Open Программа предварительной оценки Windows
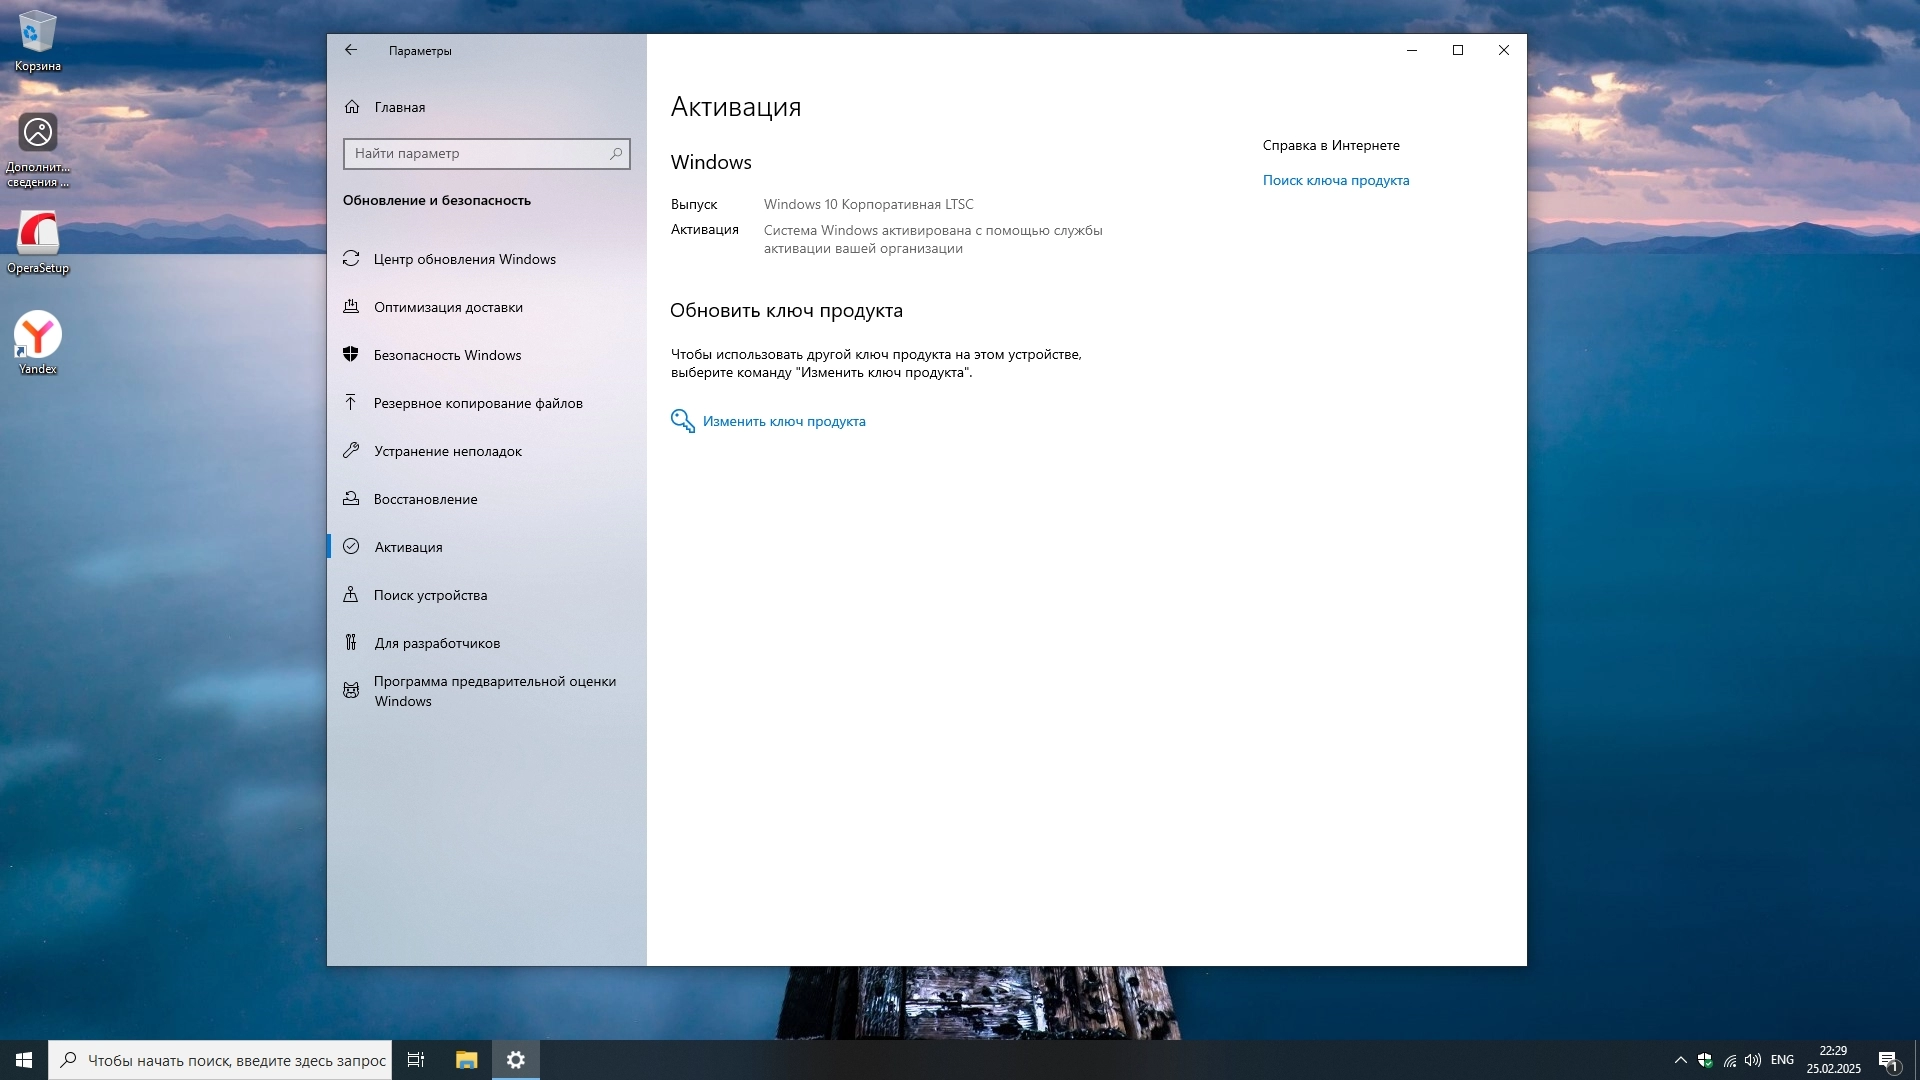The image size is (1920, 1080). coord(494,691)
